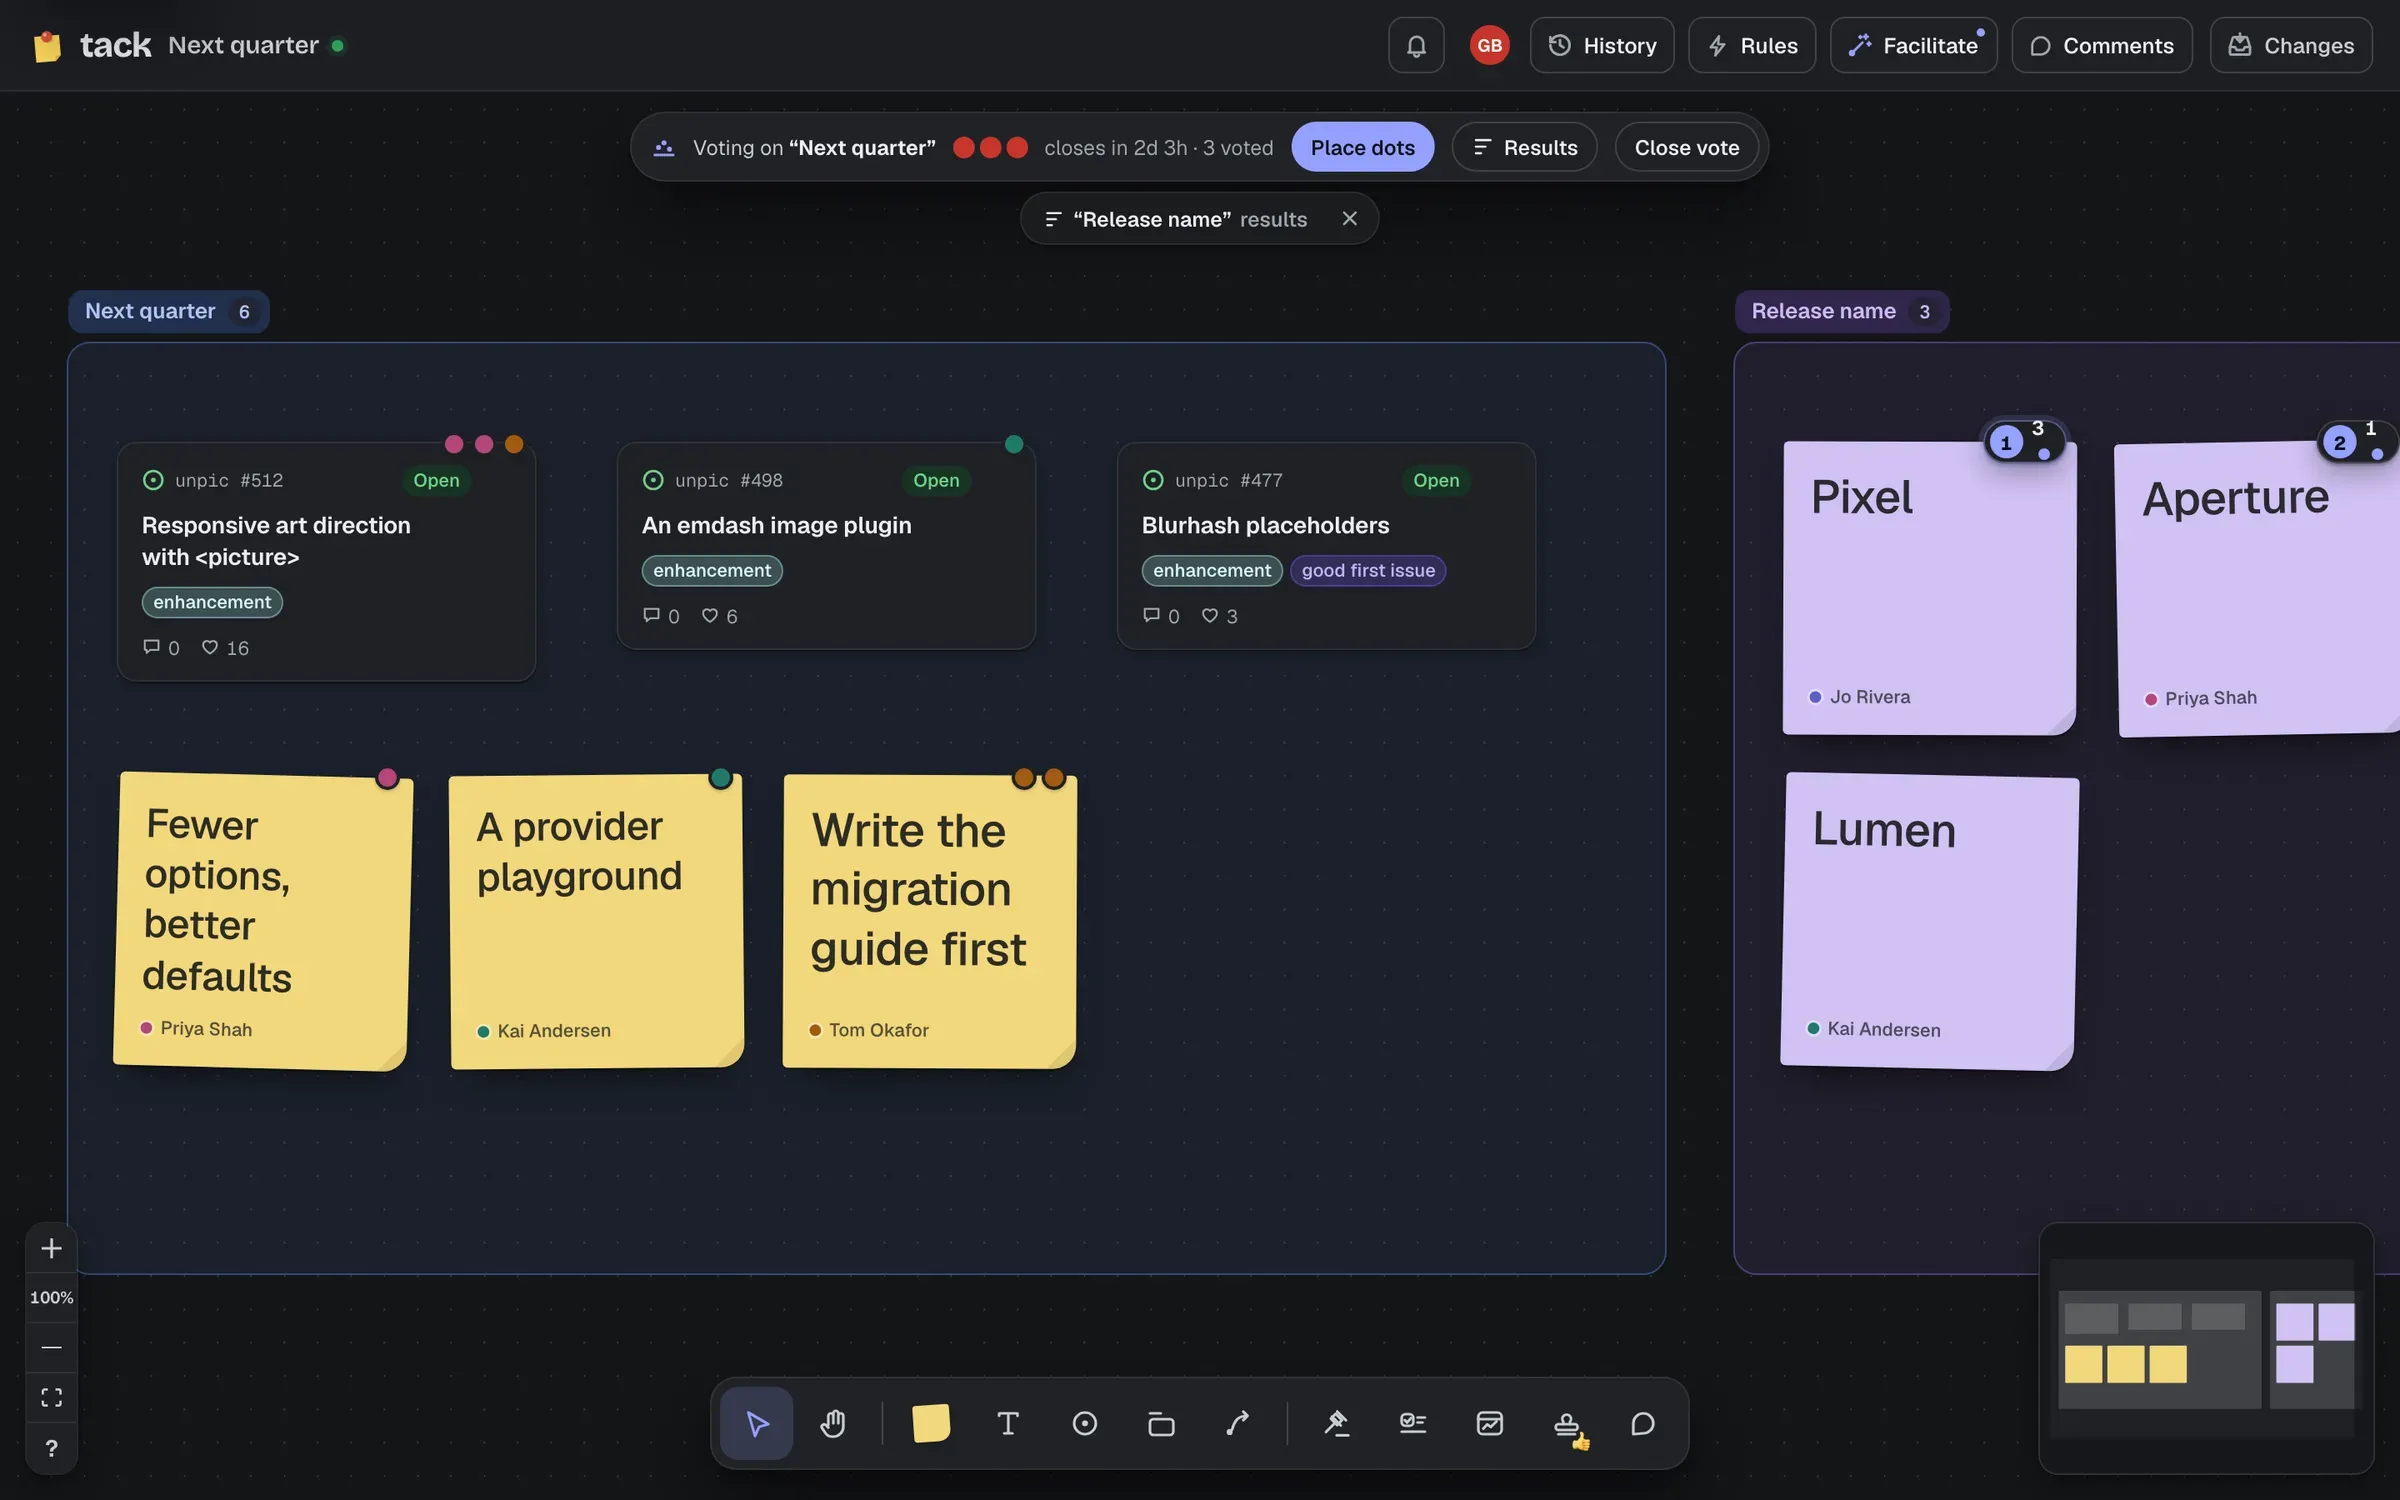Select the Pixel sticky note
The image size is (2400, 1500).
1929,588
